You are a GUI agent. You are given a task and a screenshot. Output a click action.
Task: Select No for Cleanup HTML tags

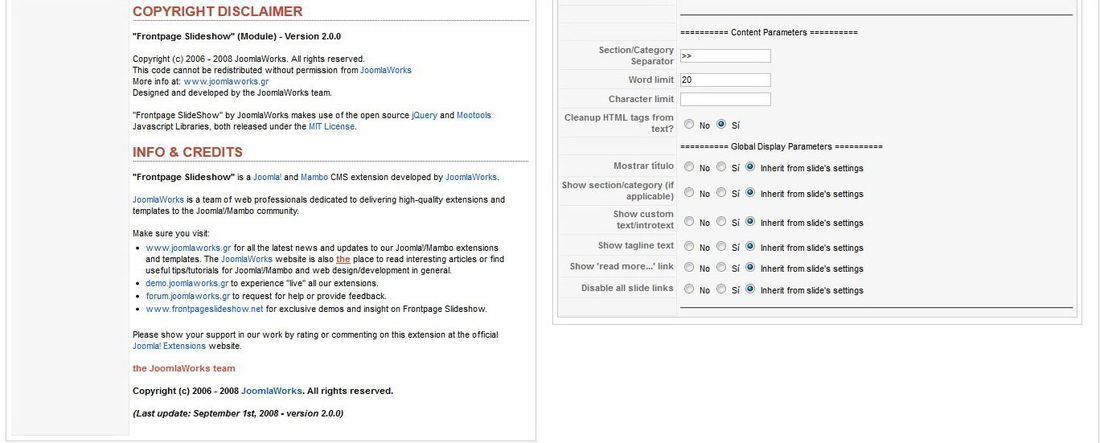689,124
